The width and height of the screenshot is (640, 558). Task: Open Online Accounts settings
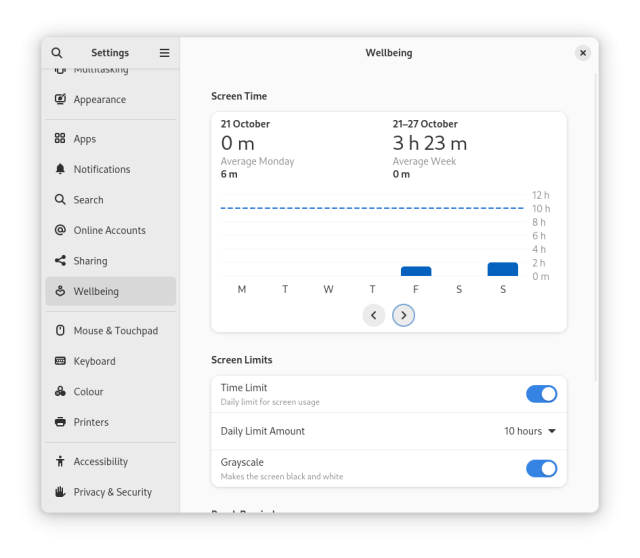pyautogui.click(x=110, y=230)
